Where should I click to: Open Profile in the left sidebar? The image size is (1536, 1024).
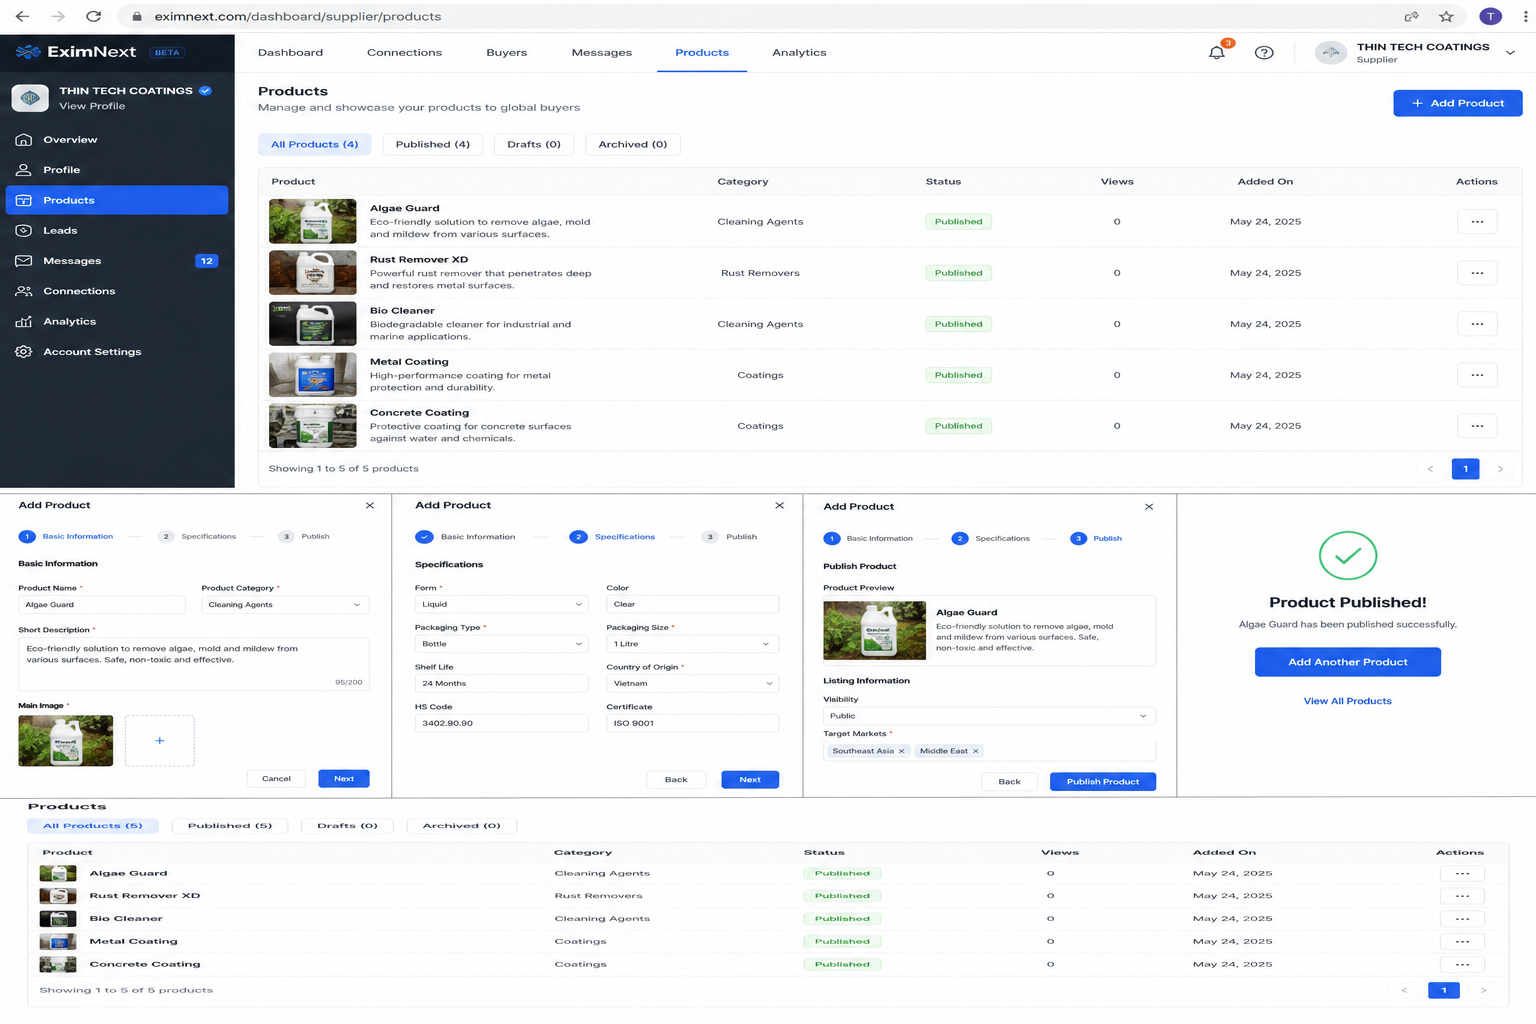[117, 170]
